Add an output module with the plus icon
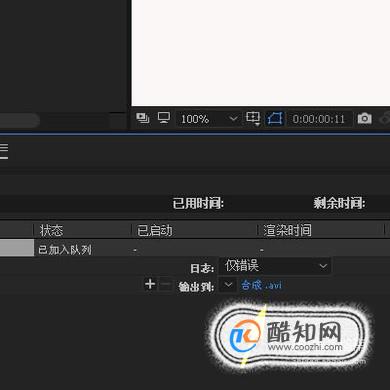 pyautogui.click(x=150, y=284)
